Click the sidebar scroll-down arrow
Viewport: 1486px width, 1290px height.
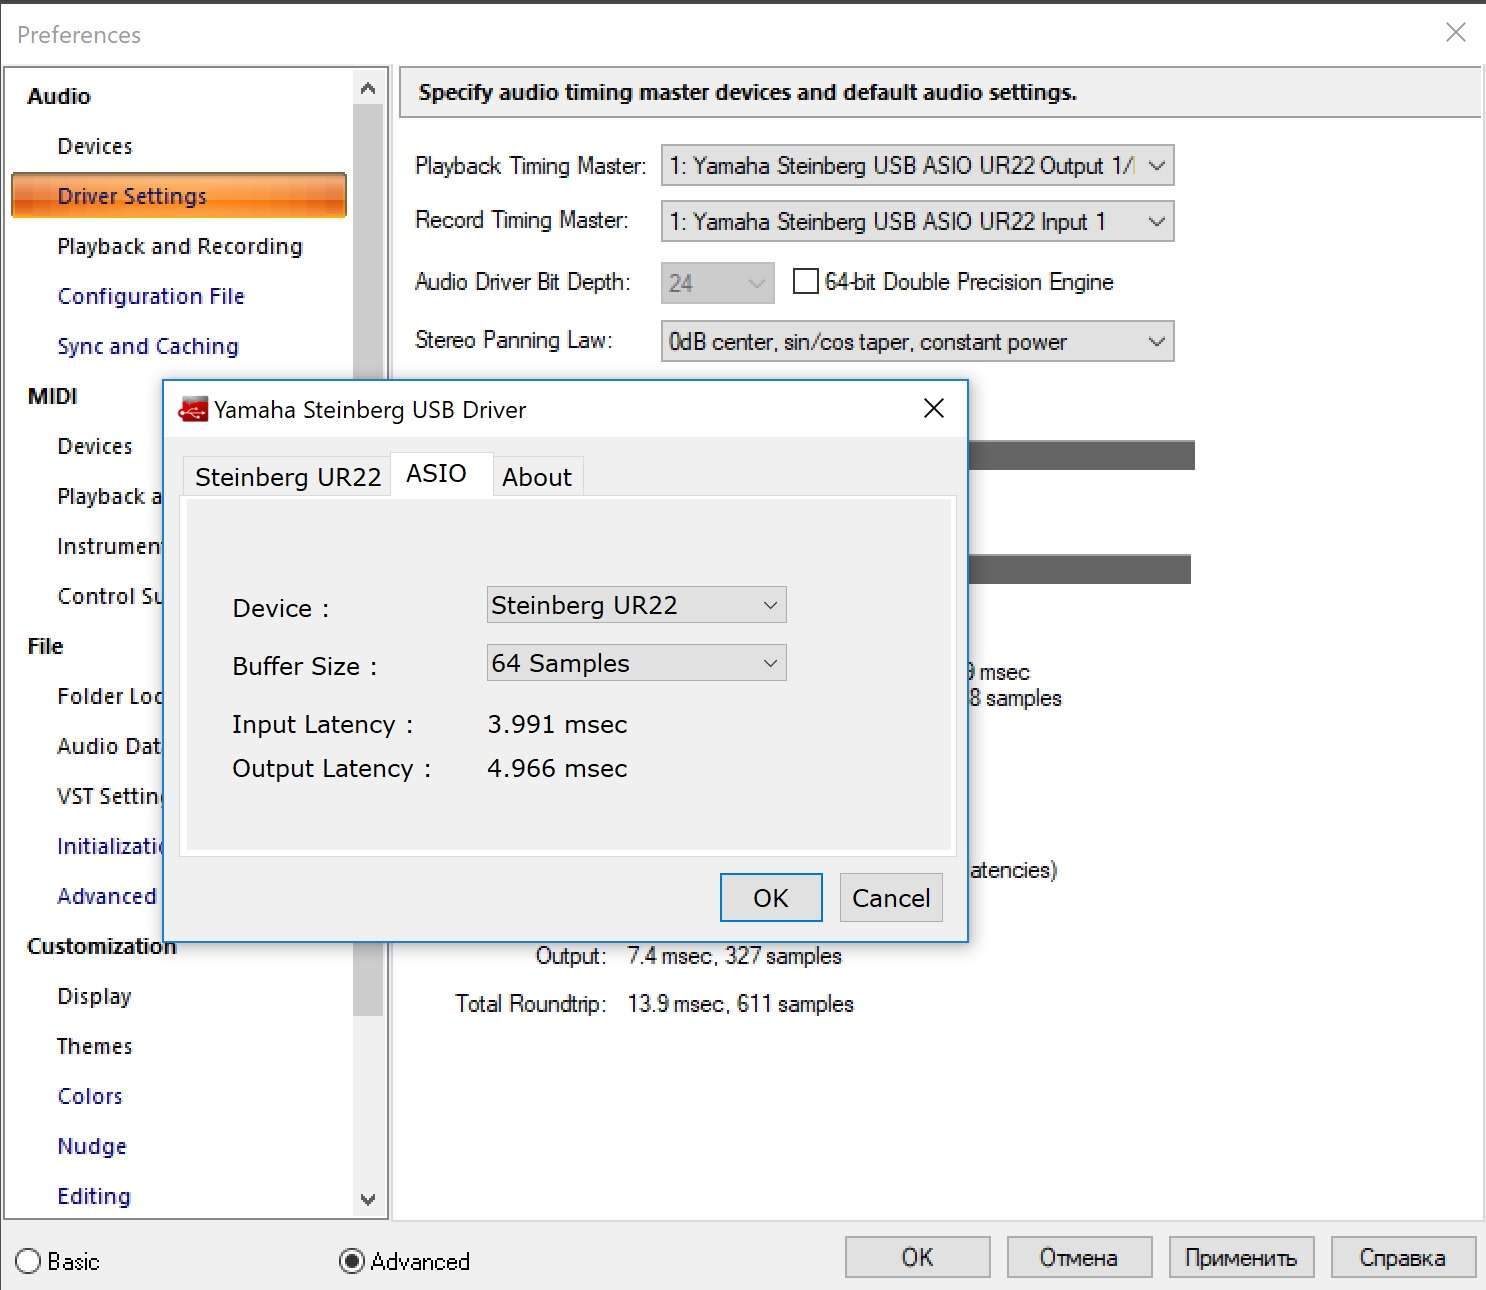click(x=368, y=1199)
